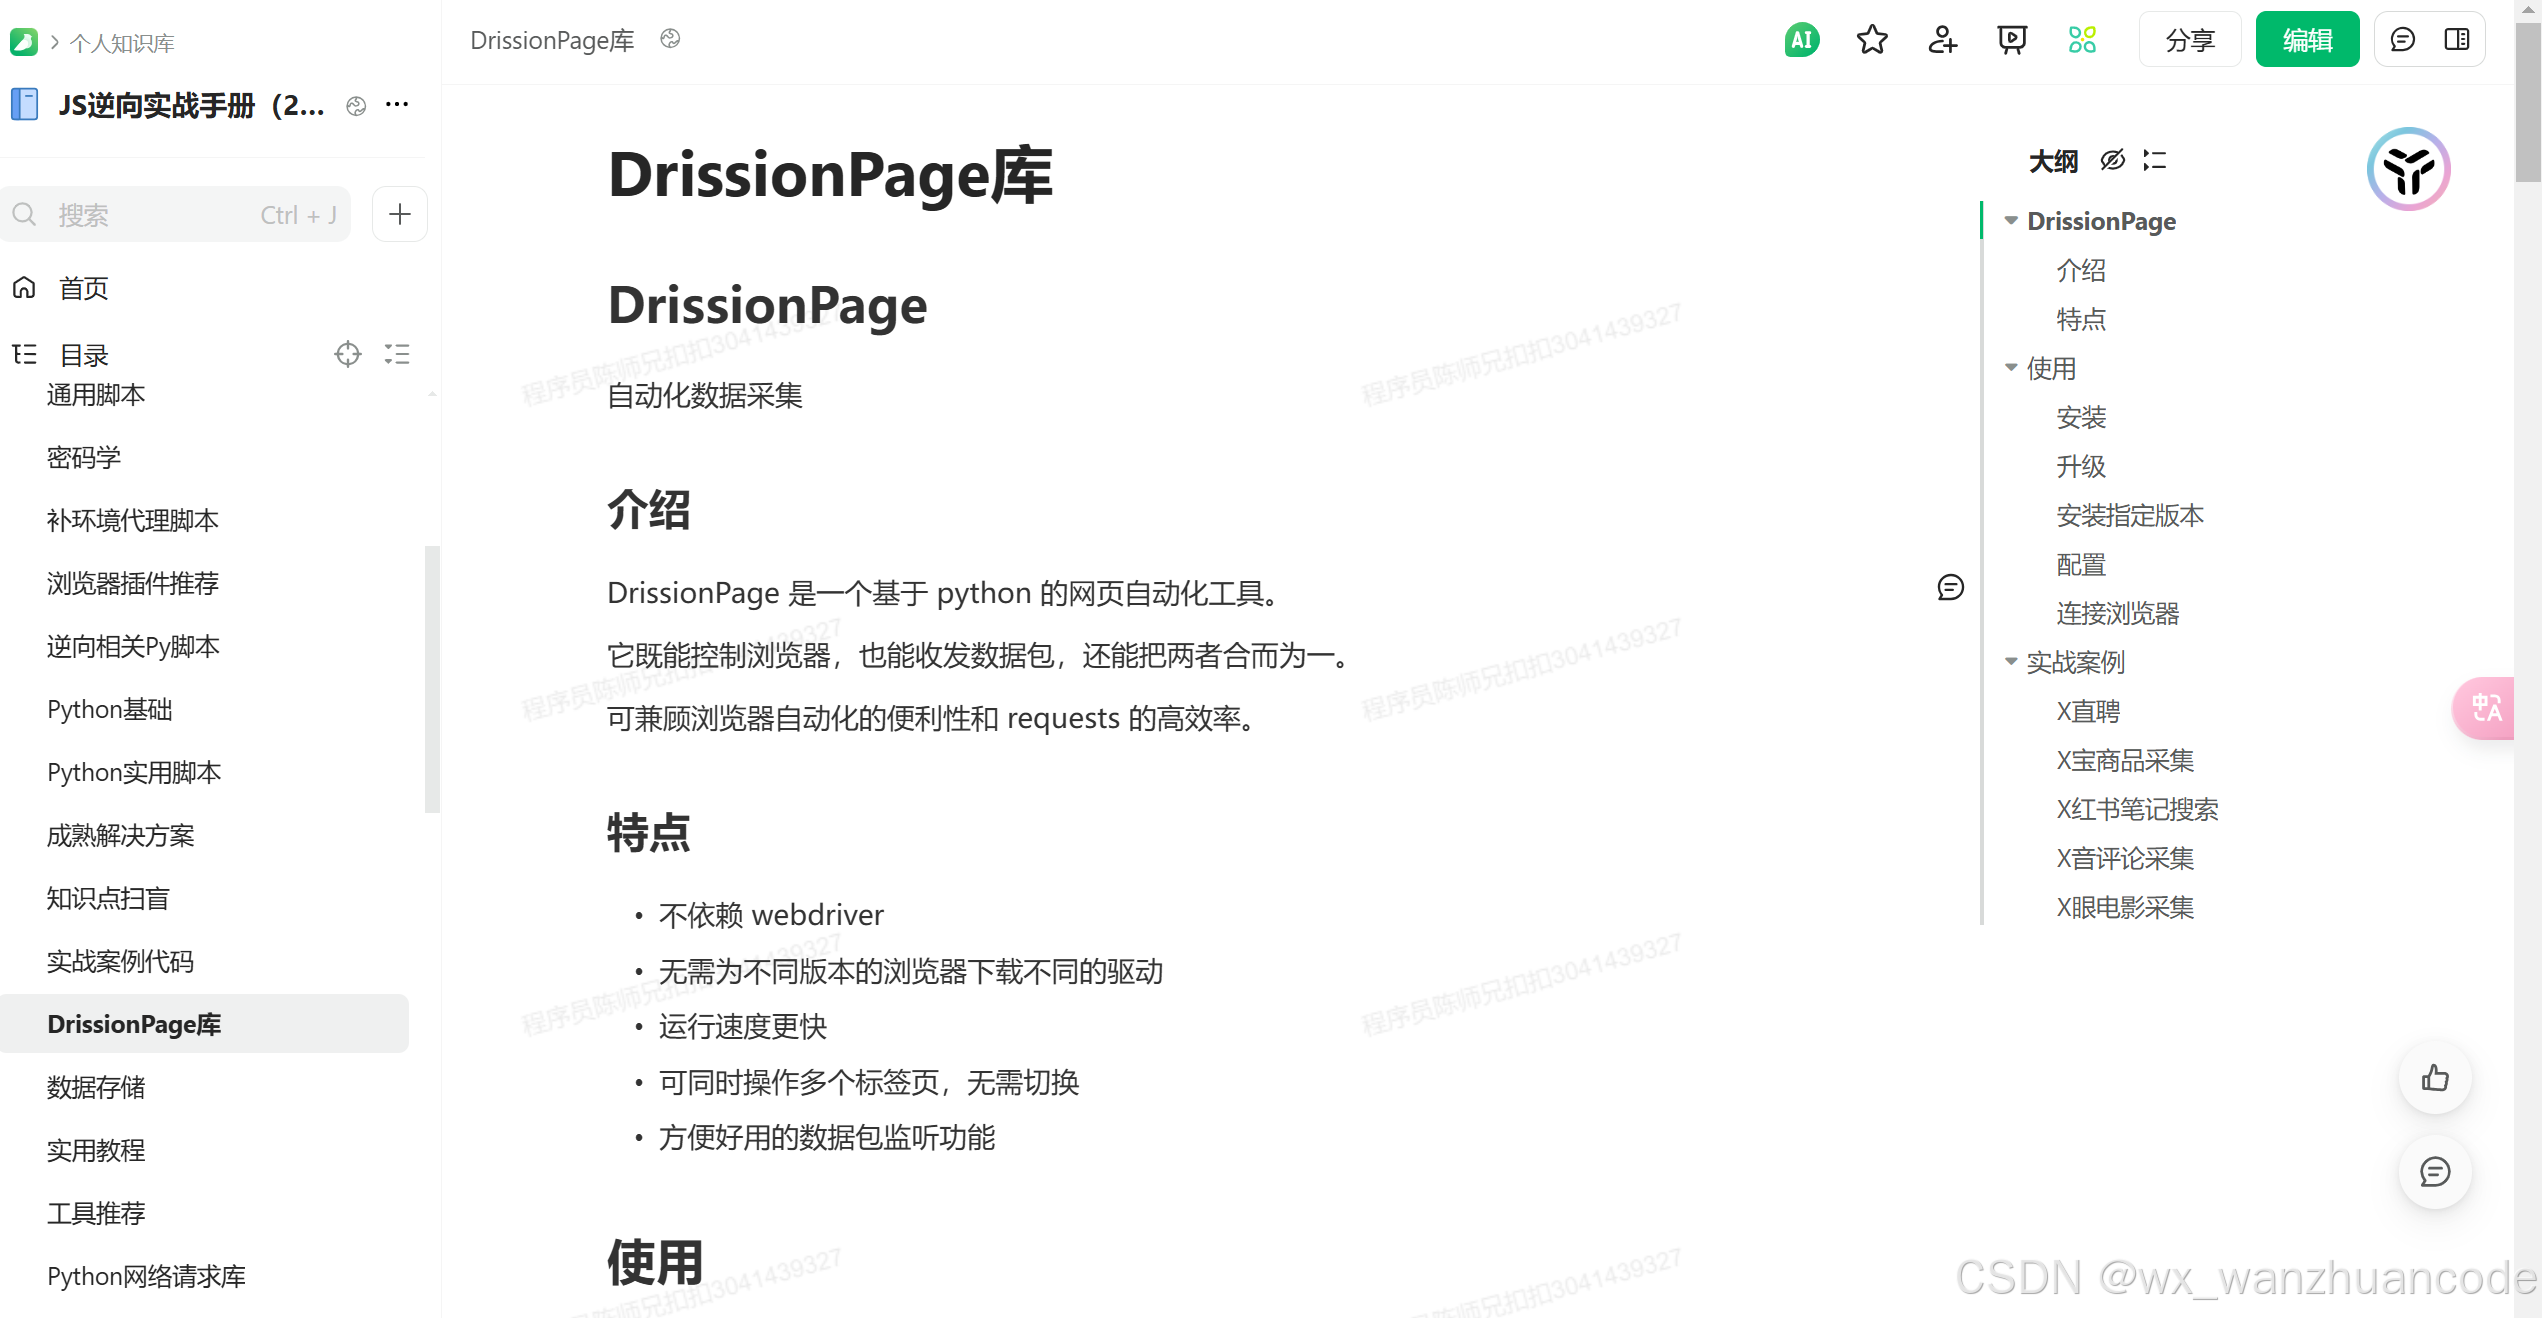Image resolution: width=2542 pixels, height=1318 pixels.
Task: Hide the outline with the eye icon
Action: (x=2112, y=160)
